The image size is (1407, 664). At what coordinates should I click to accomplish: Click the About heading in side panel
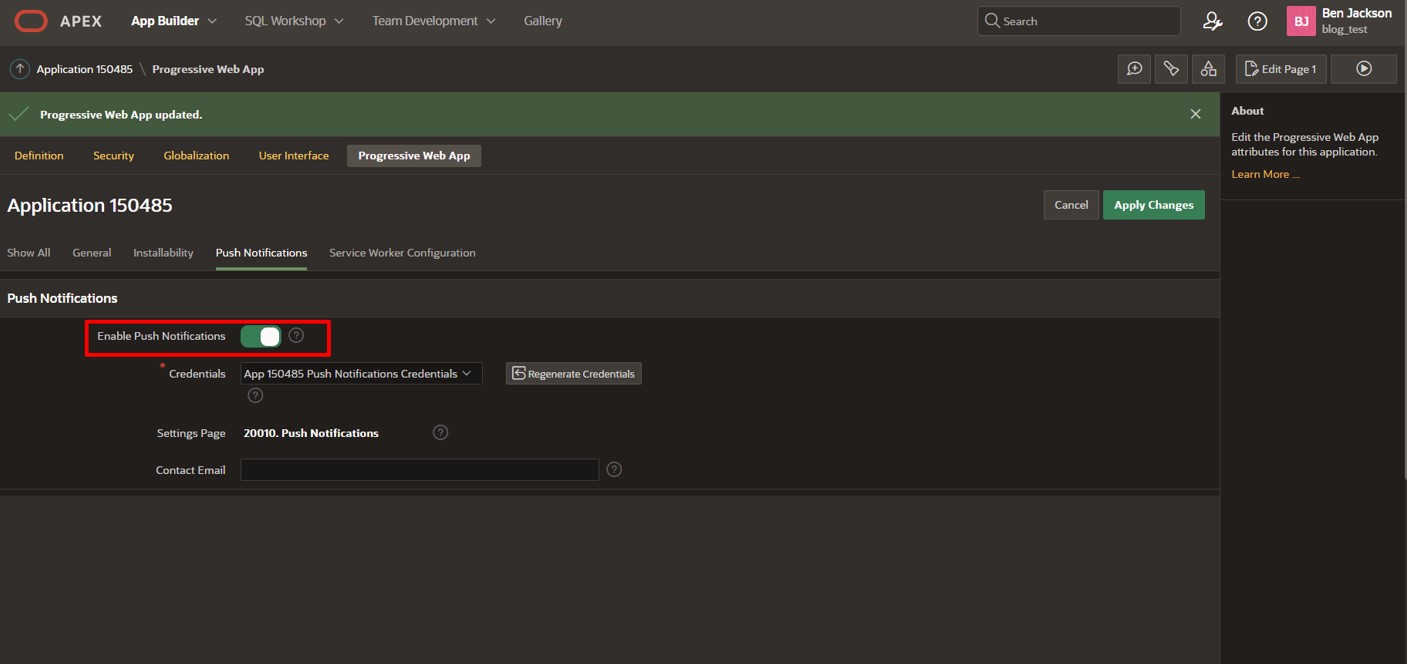point(1248,111)
